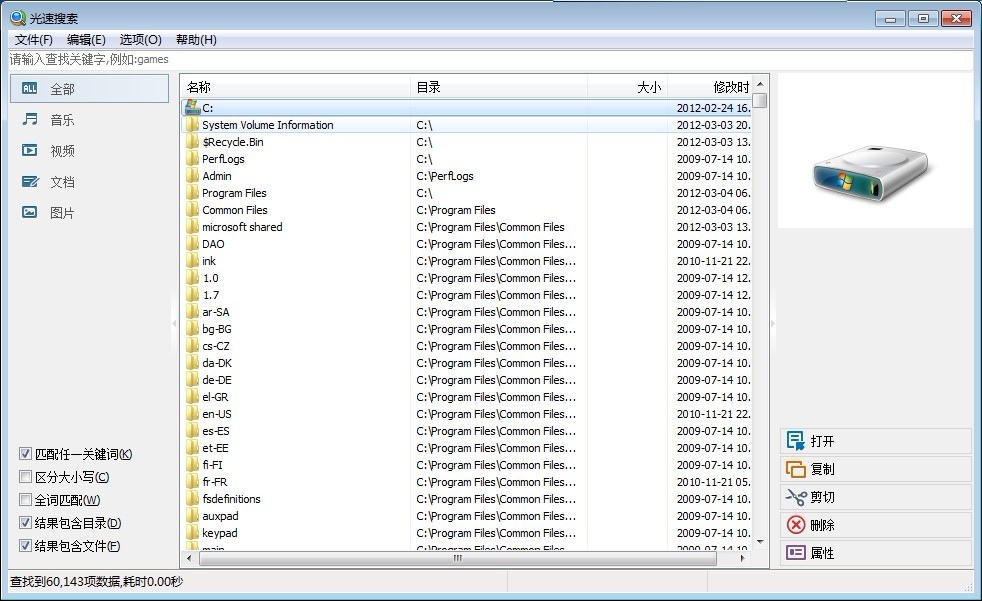Select the 视频 video filter icon
Image resolution: width=982 pixels, height=601 pixels.
coord(30,151)
